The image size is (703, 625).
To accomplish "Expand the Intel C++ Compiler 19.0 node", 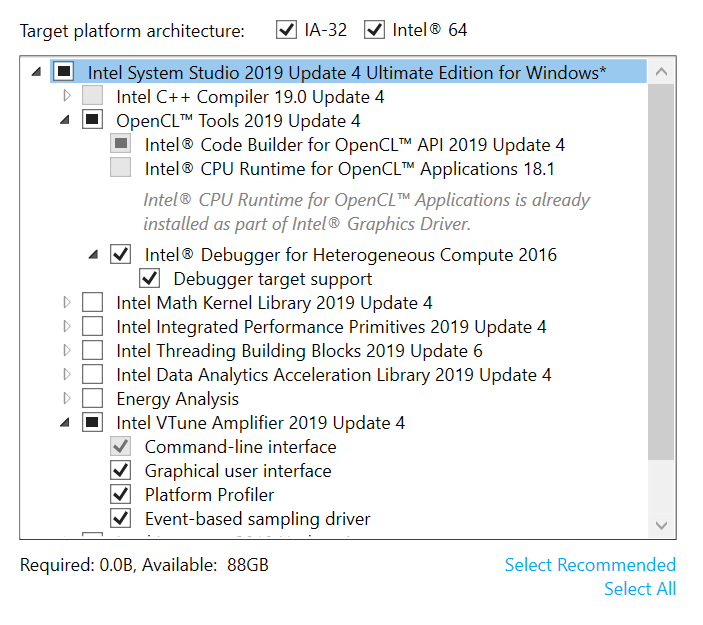I will (67, 95).
